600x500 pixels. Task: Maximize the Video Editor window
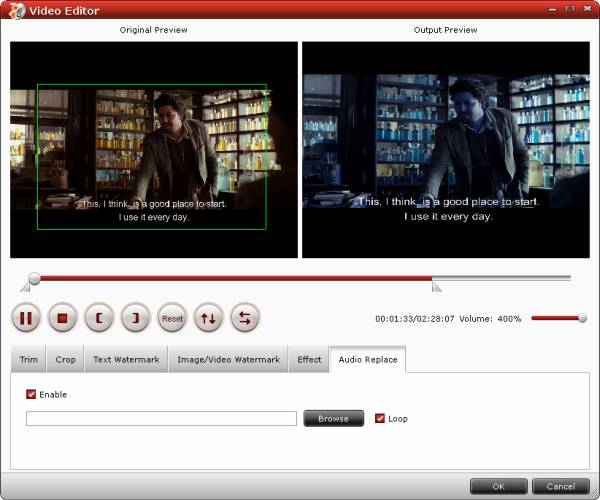[x=570, y=8]
